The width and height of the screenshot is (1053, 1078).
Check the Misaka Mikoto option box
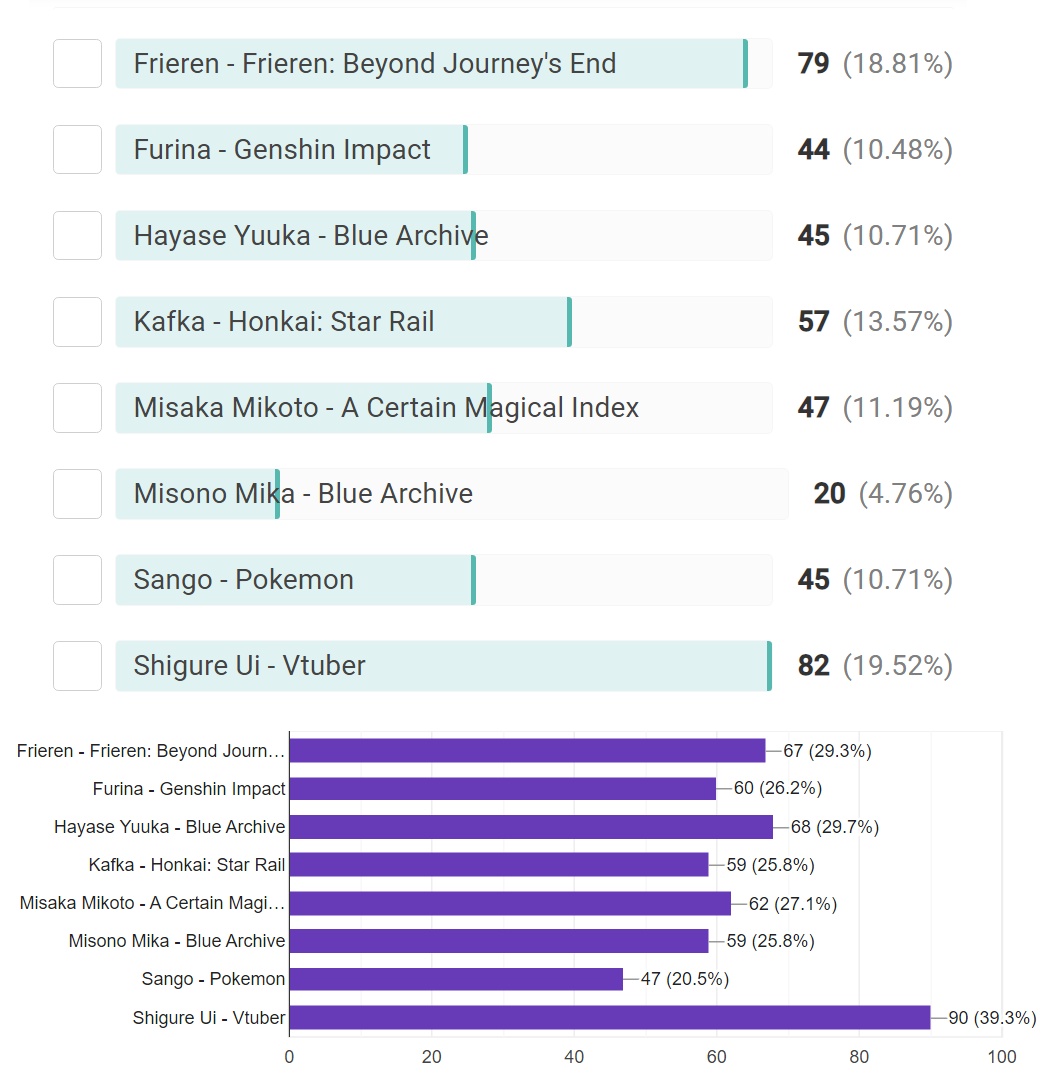(x=77, y=408)
